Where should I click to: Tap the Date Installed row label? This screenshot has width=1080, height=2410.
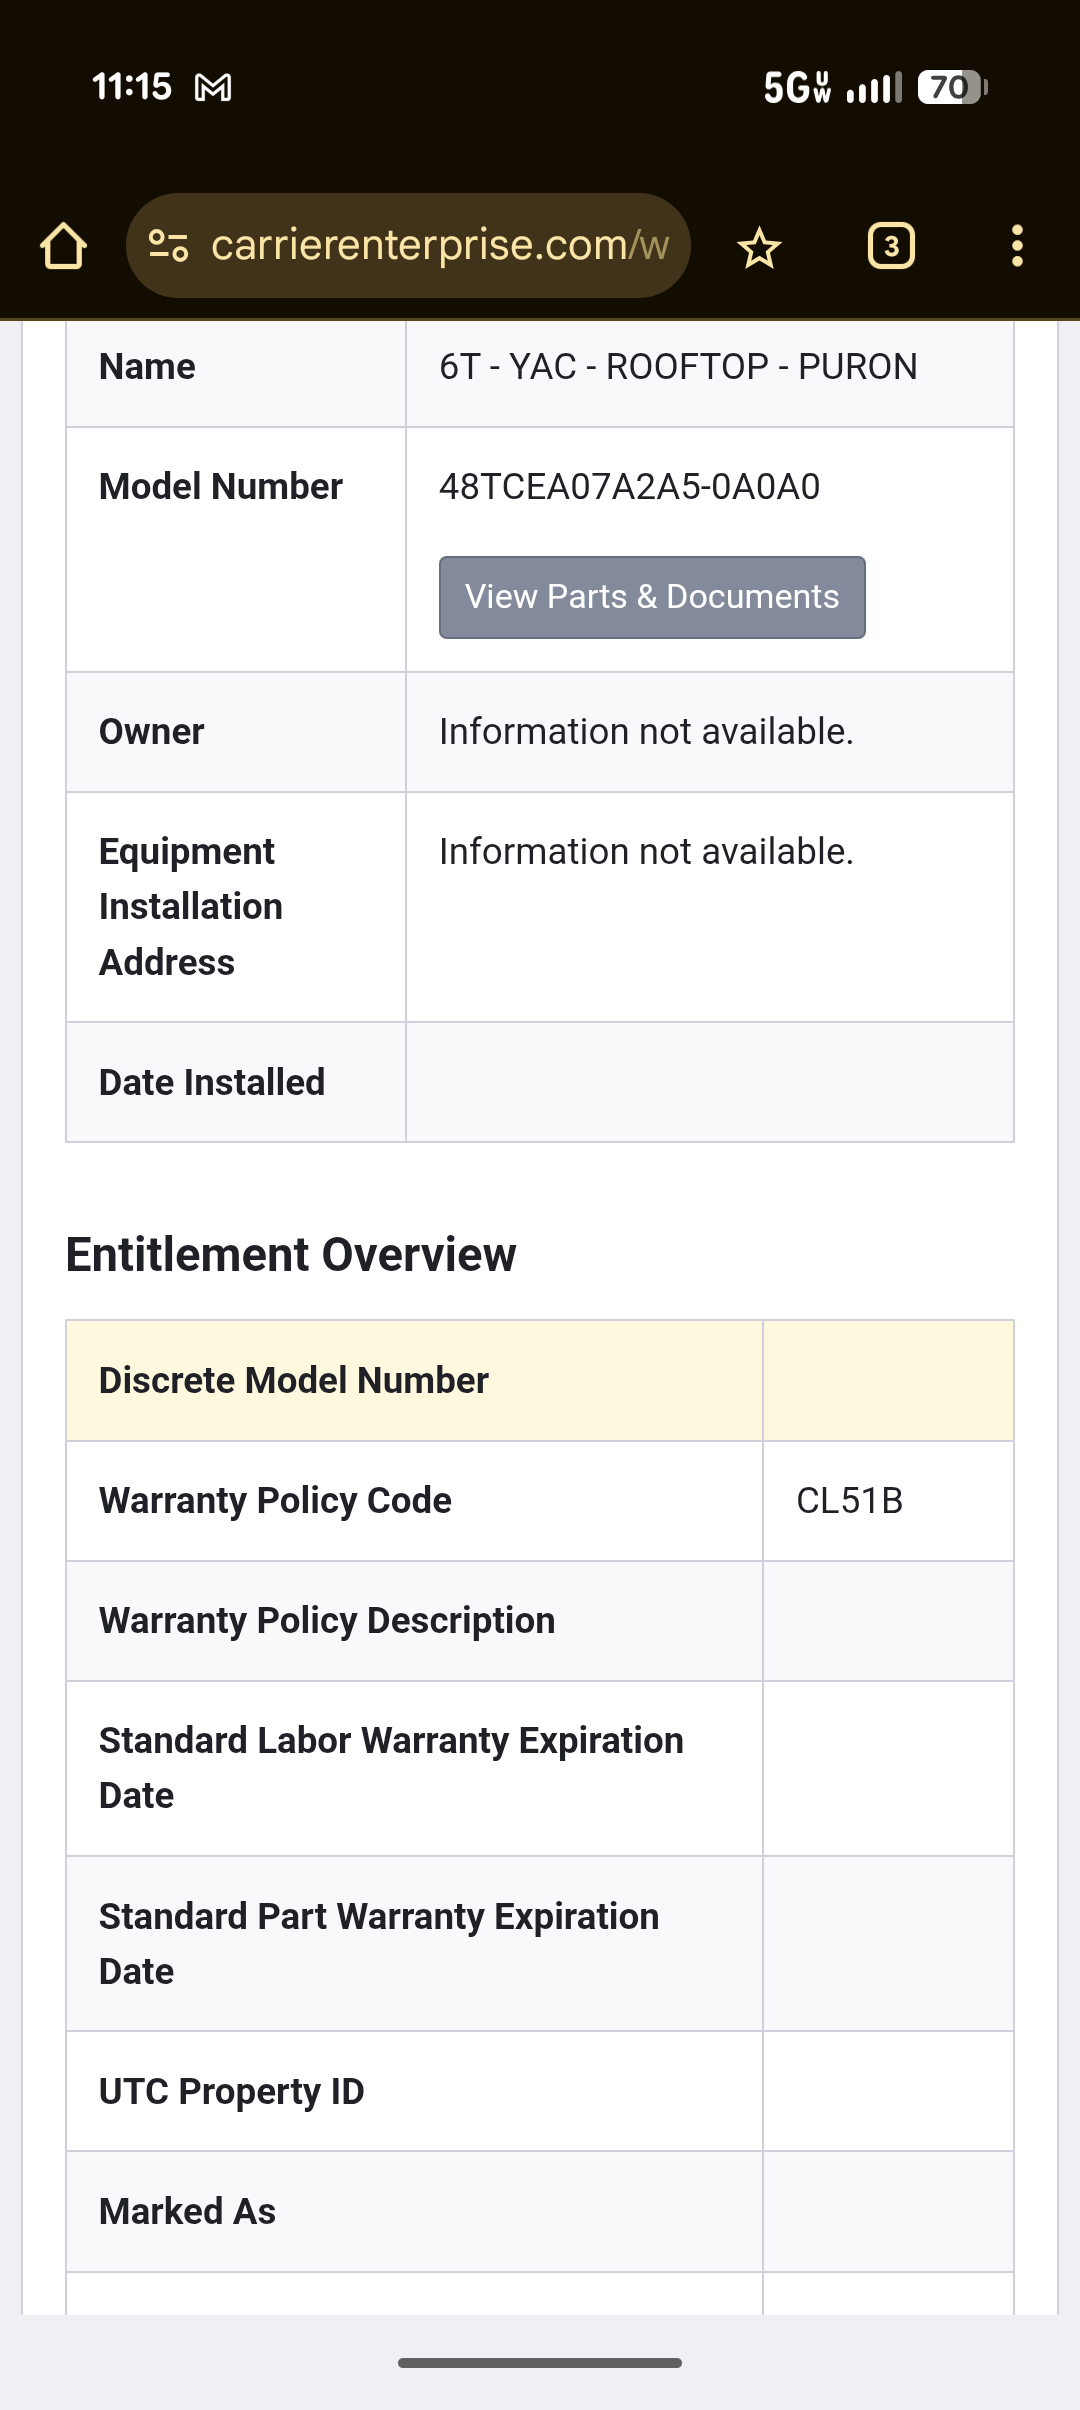click(212, 1082)
